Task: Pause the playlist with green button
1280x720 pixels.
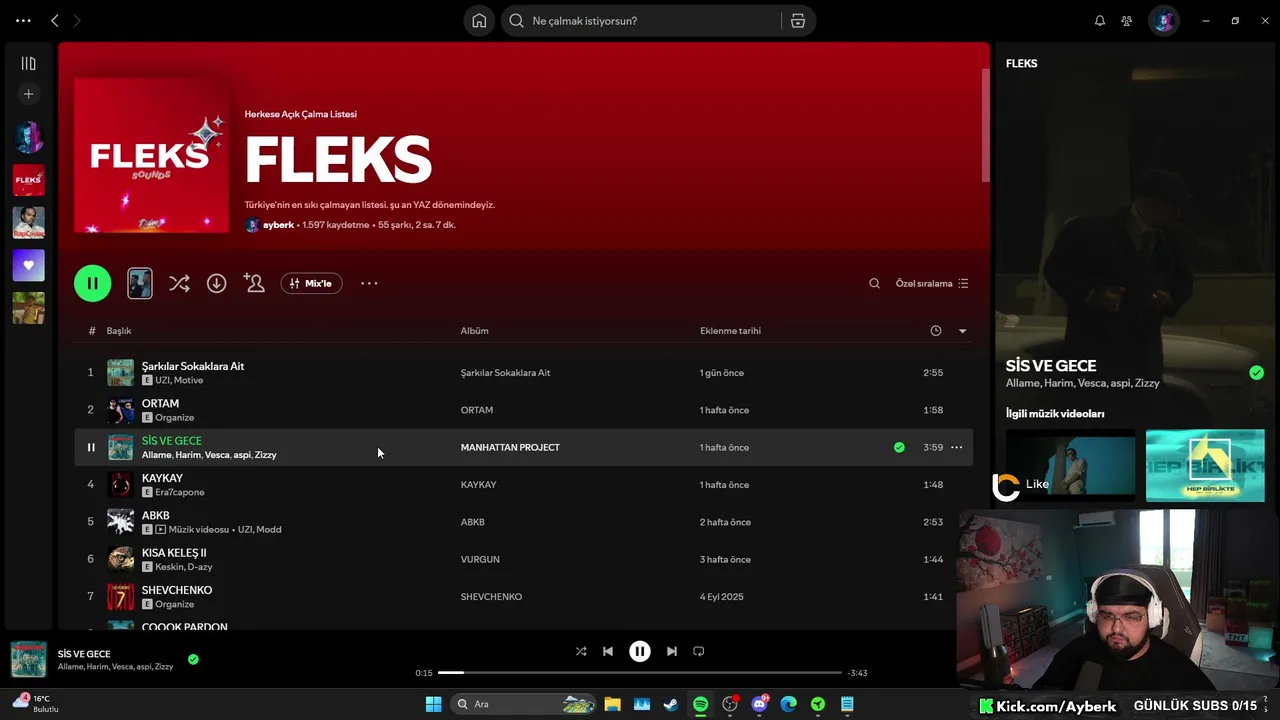Action: click(93, 283)
